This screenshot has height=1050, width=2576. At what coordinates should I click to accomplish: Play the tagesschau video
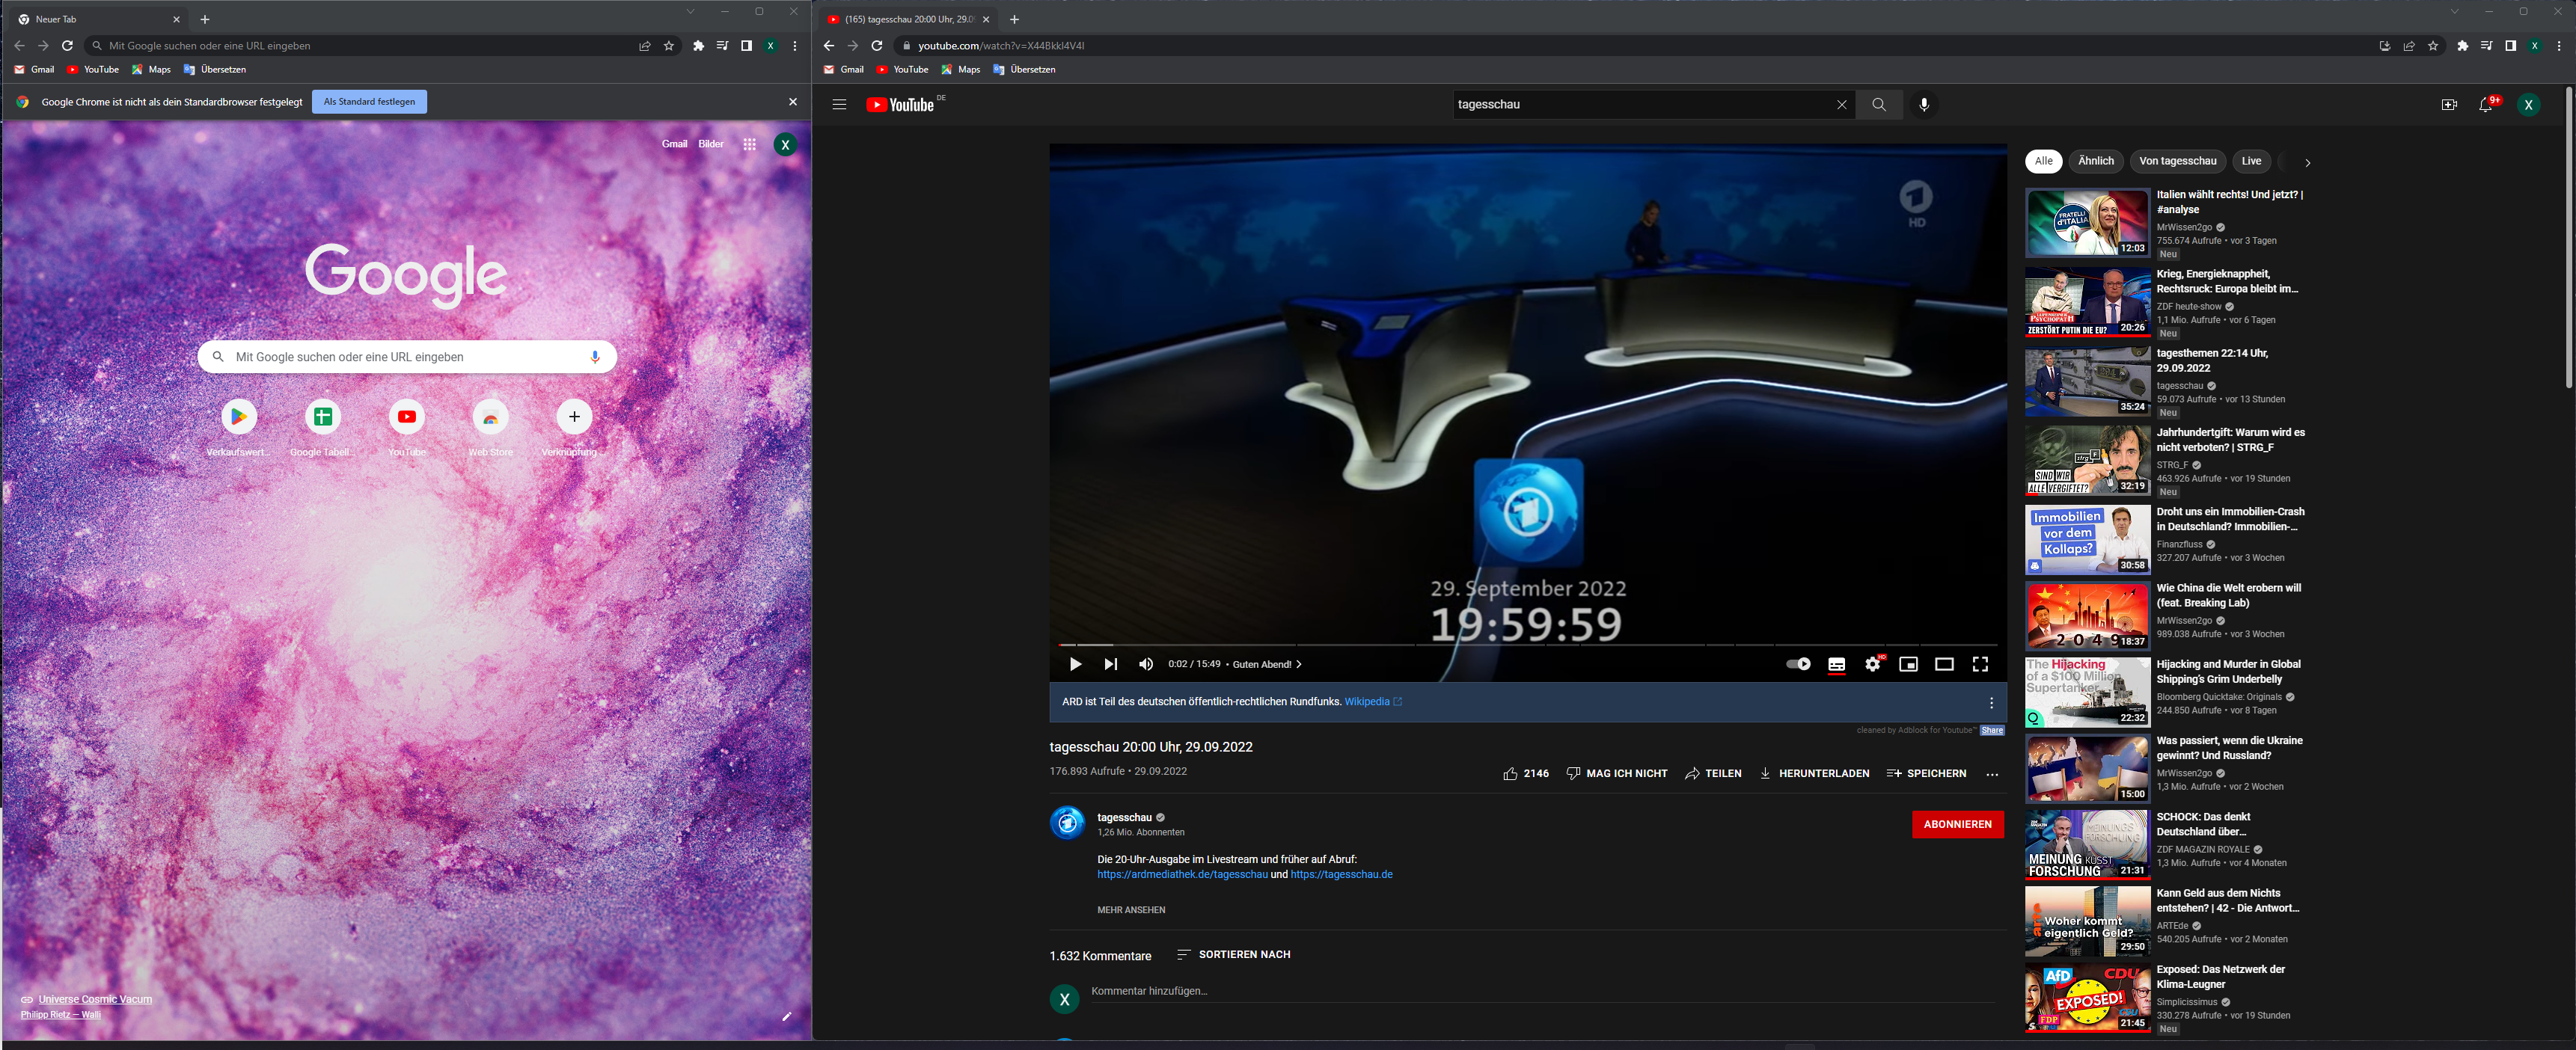click(1075, 664)
